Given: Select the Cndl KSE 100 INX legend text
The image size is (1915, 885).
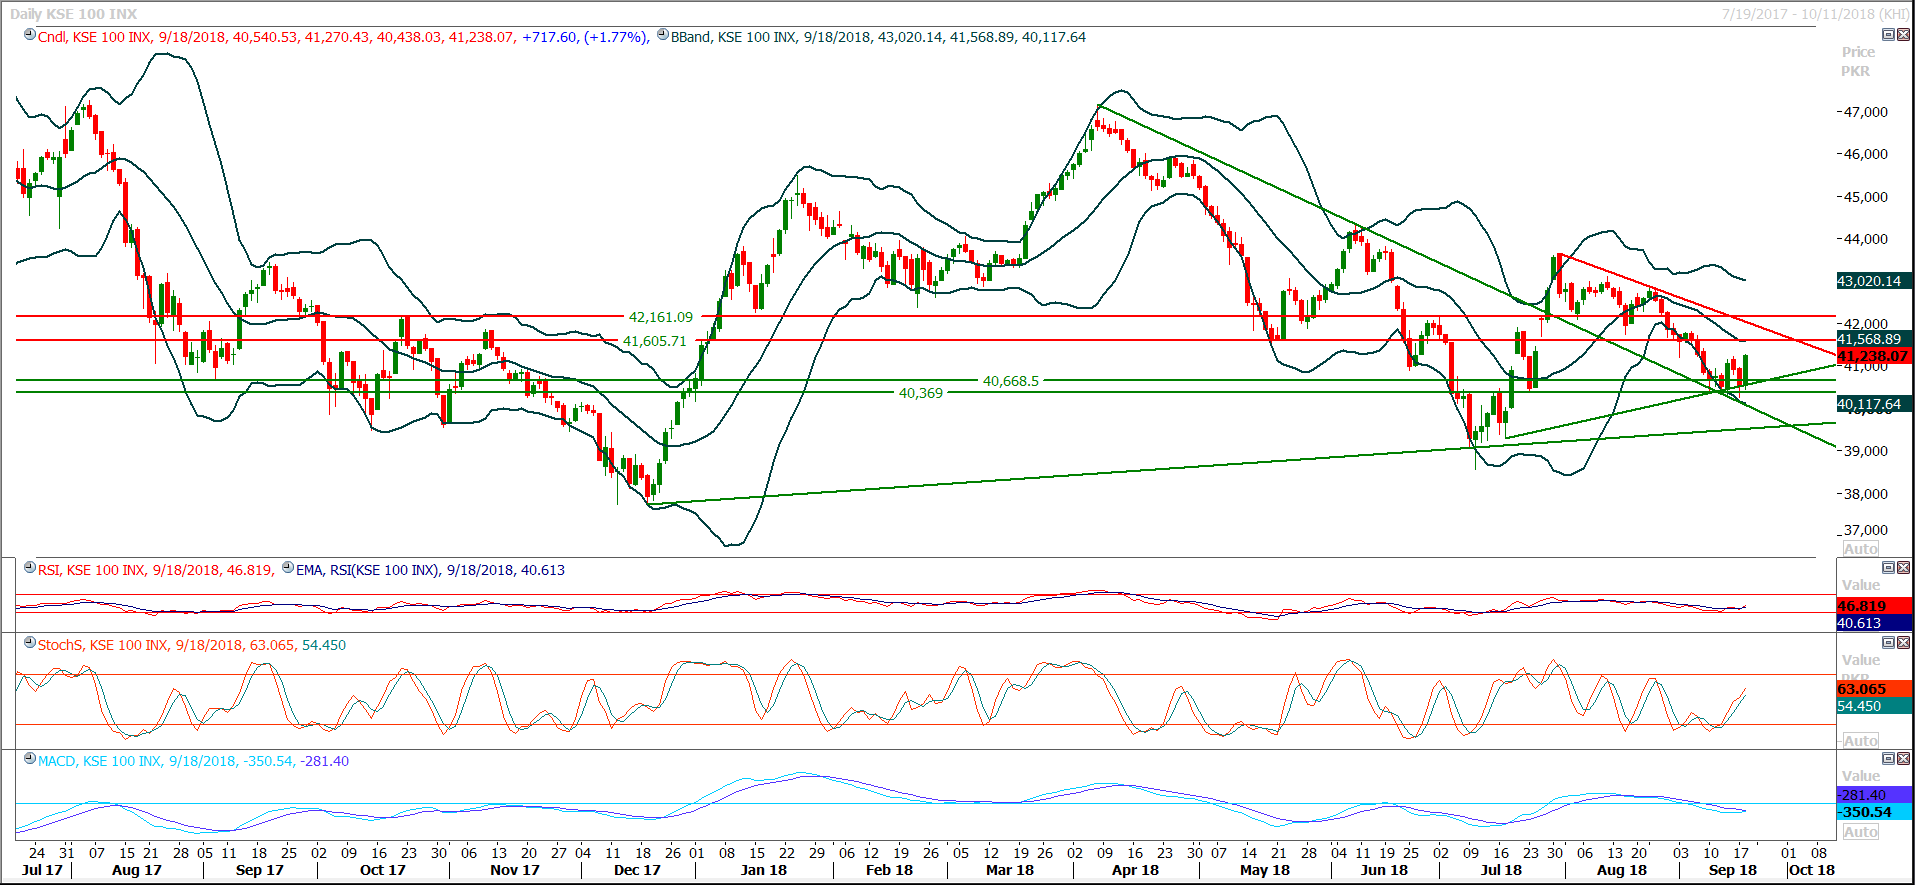Looking at the screenshot, I should pyautogui.click(x=344, y=37).
